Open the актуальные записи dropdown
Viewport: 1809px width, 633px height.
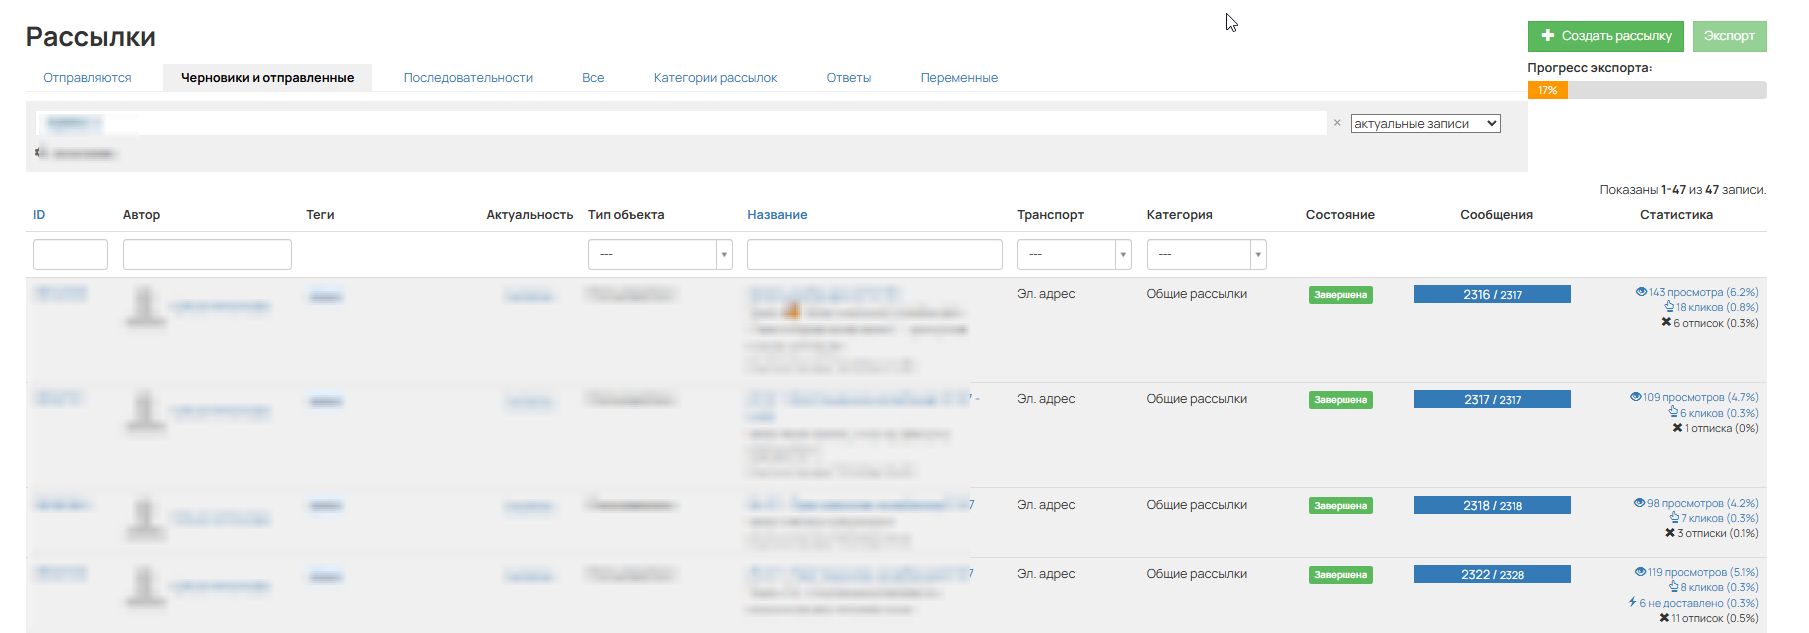[1425, 124]
